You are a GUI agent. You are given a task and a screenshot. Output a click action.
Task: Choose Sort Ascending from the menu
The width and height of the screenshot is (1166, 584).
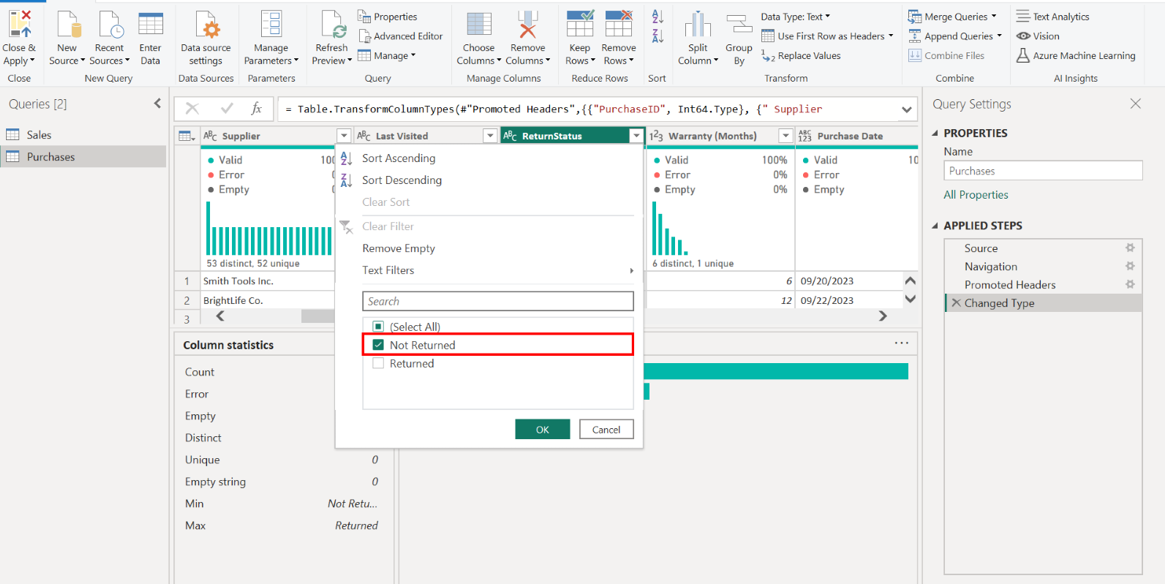coord(398,158)
